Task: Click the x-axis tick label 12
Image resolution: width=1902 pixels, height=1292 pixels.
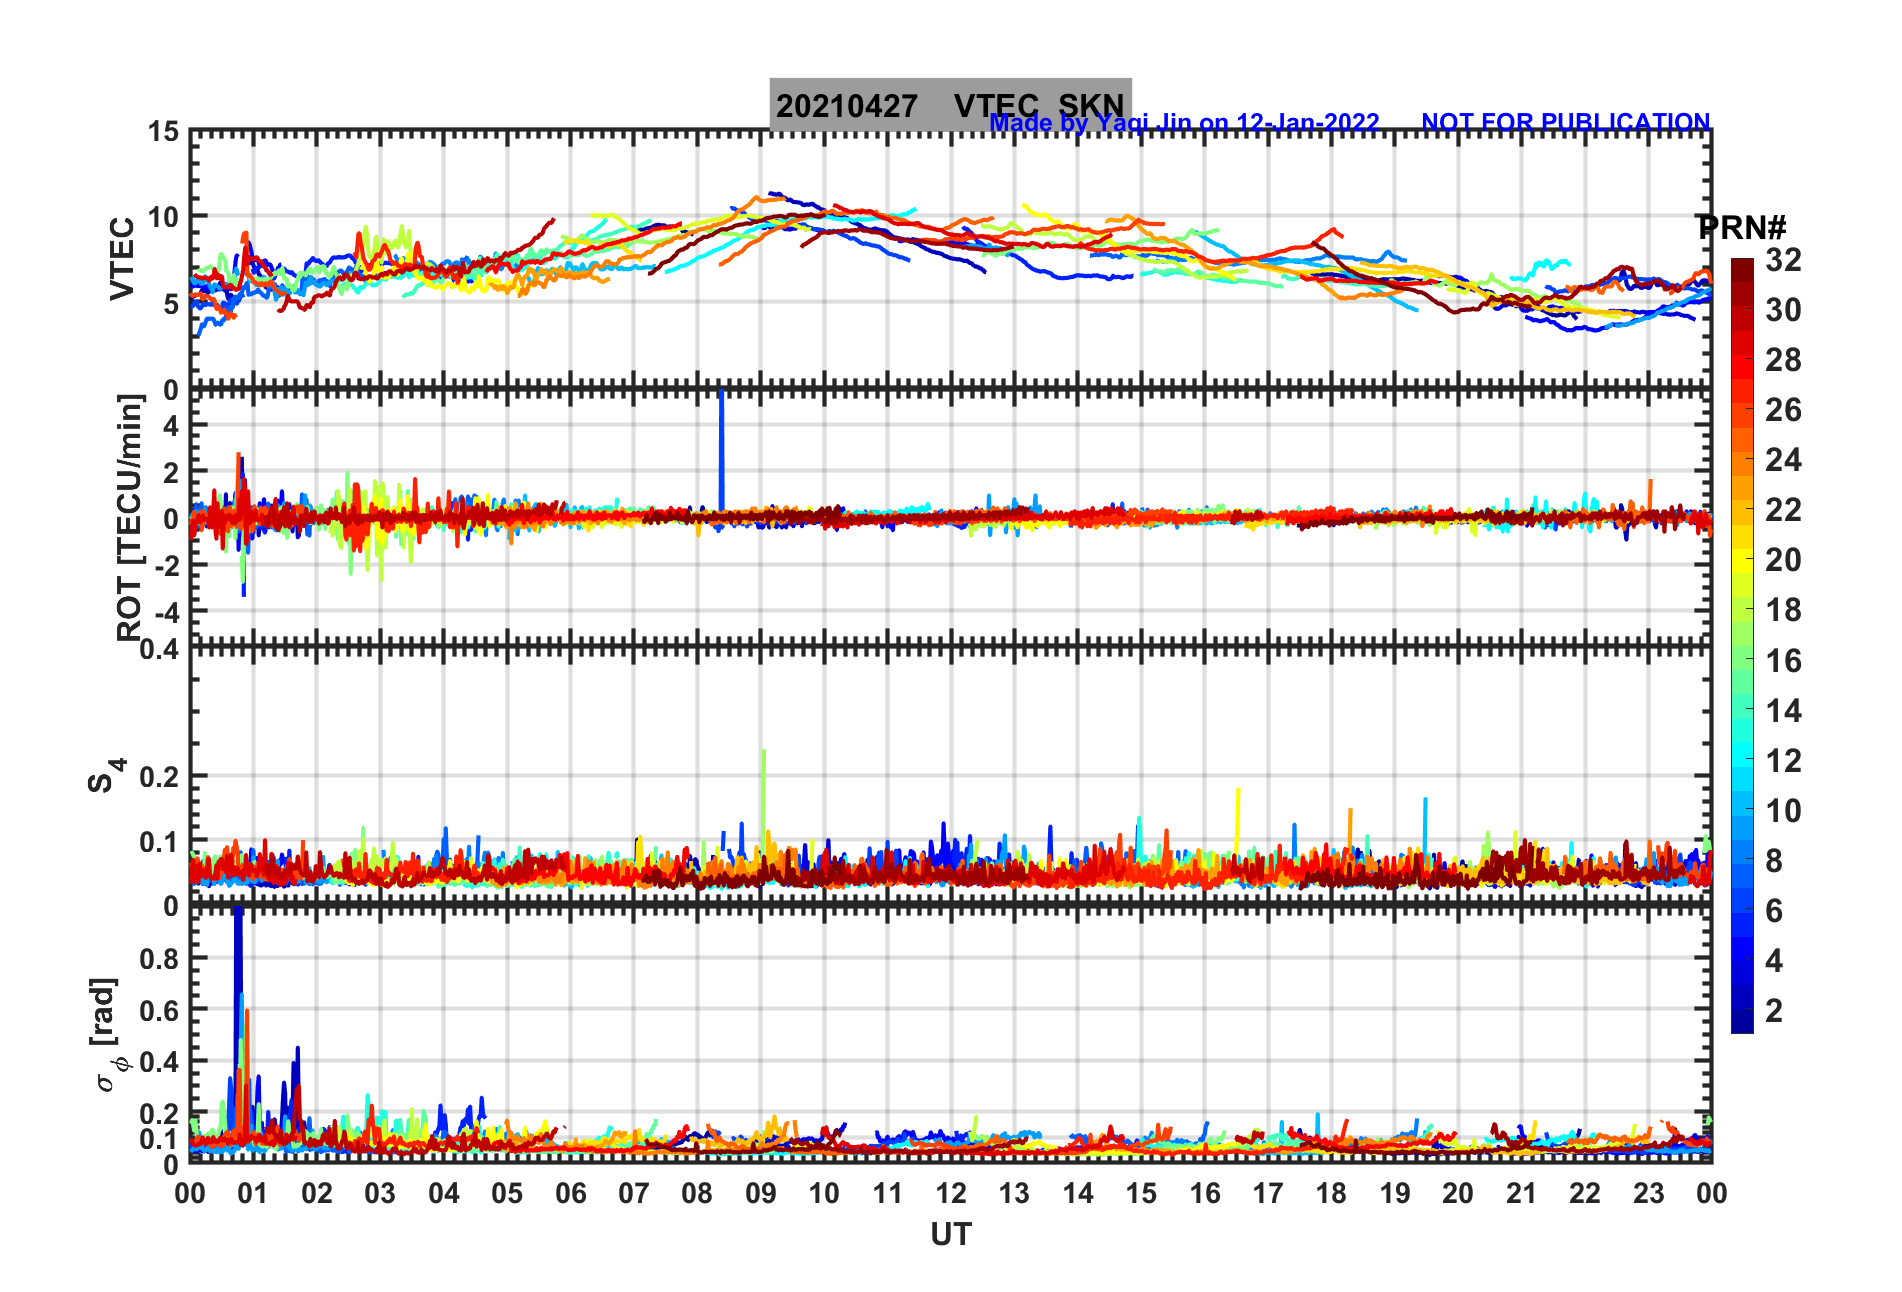Action: click(x=950, y=1193)
